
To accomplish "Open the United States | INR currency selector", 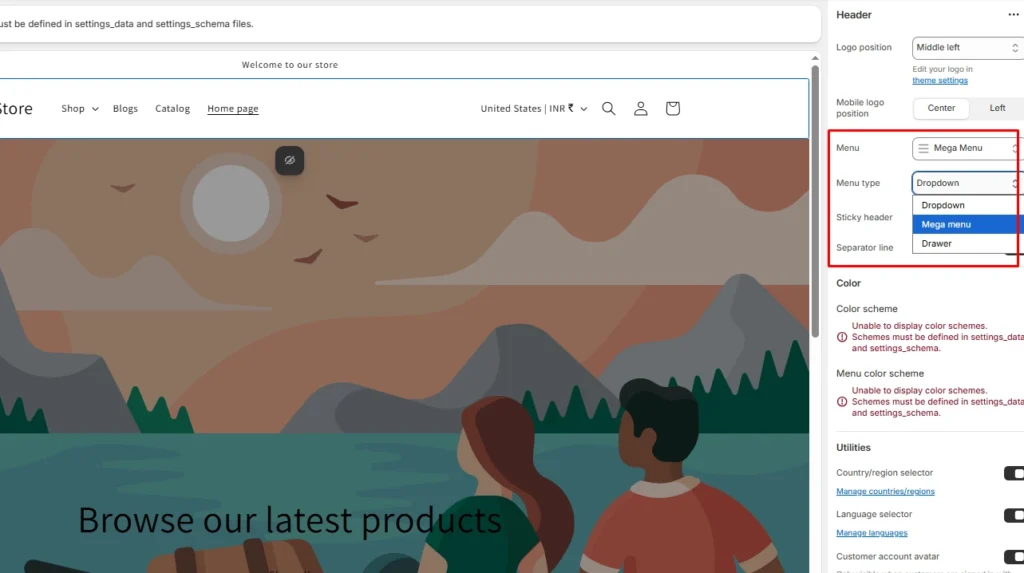I will point(533,109).
